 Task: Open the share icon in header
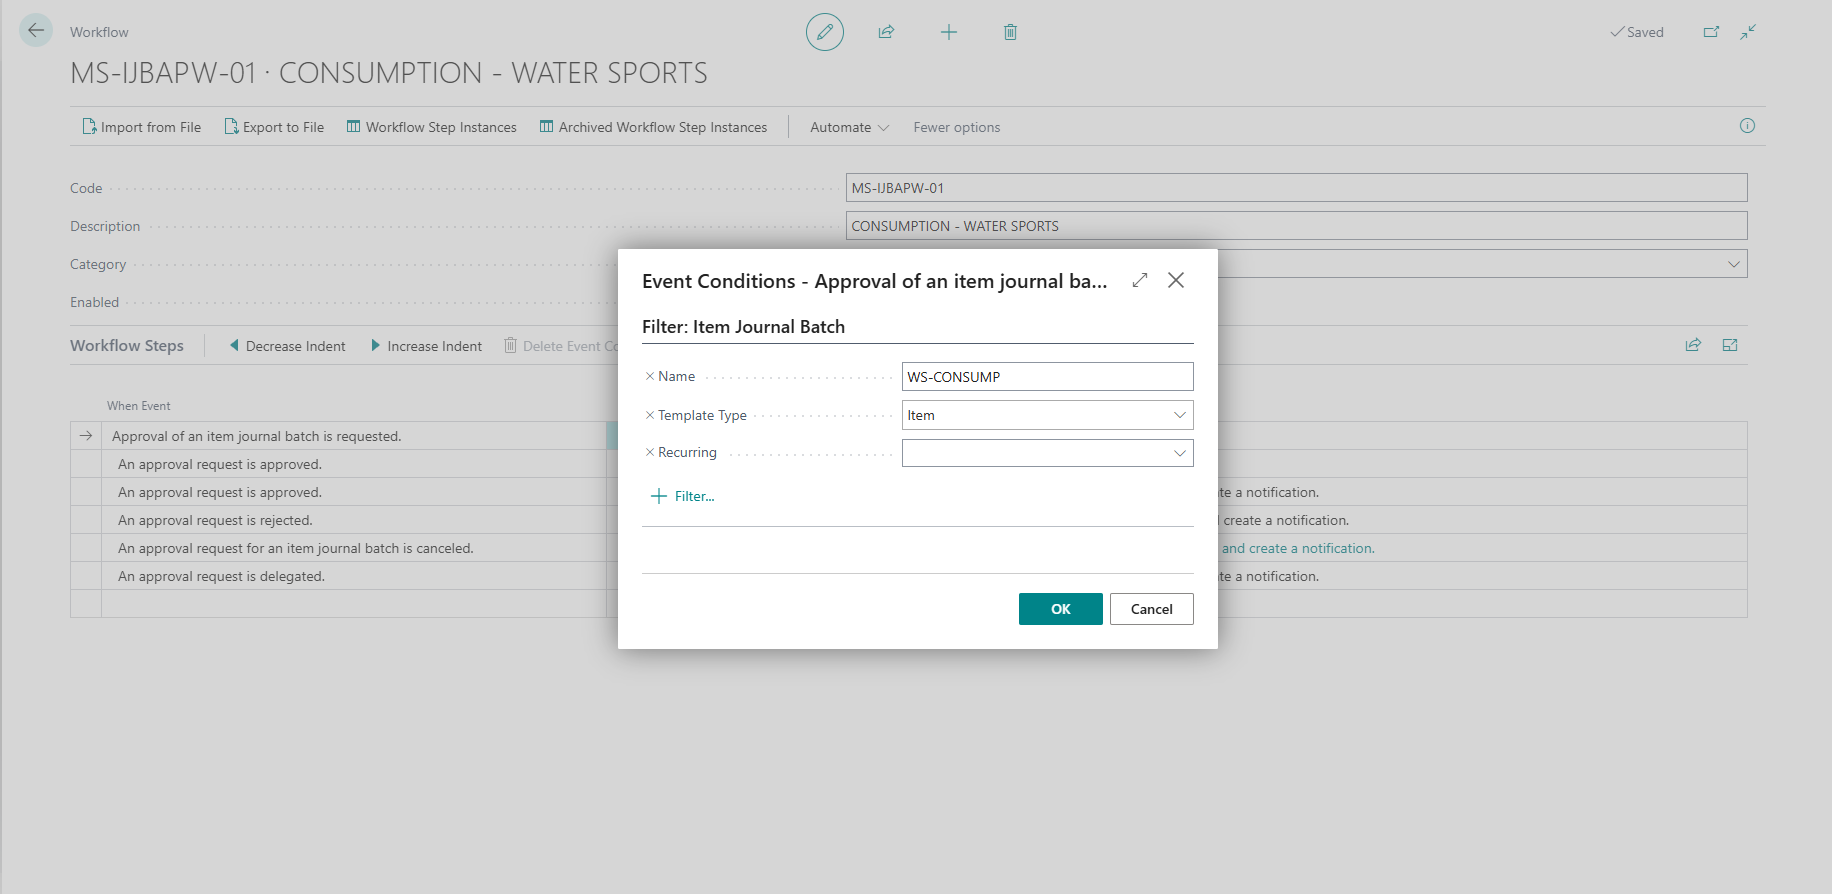[x=886, y=32]
